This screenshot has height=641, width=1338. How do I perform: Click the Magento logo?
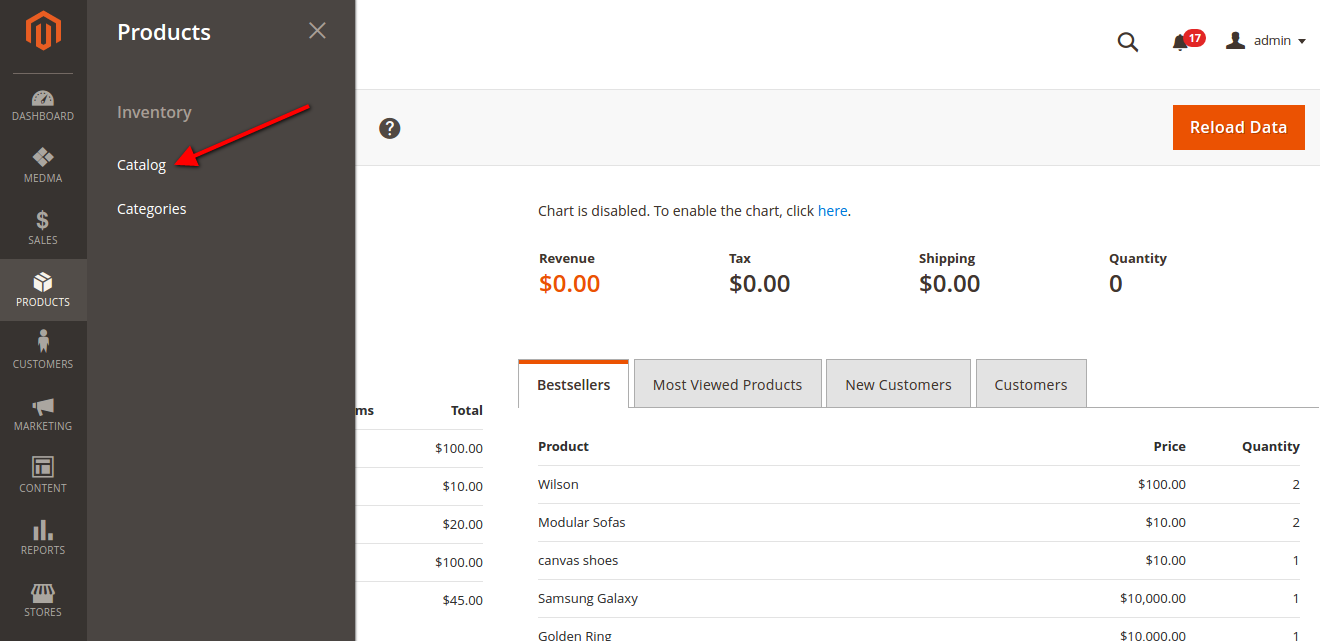coord(43,30)
